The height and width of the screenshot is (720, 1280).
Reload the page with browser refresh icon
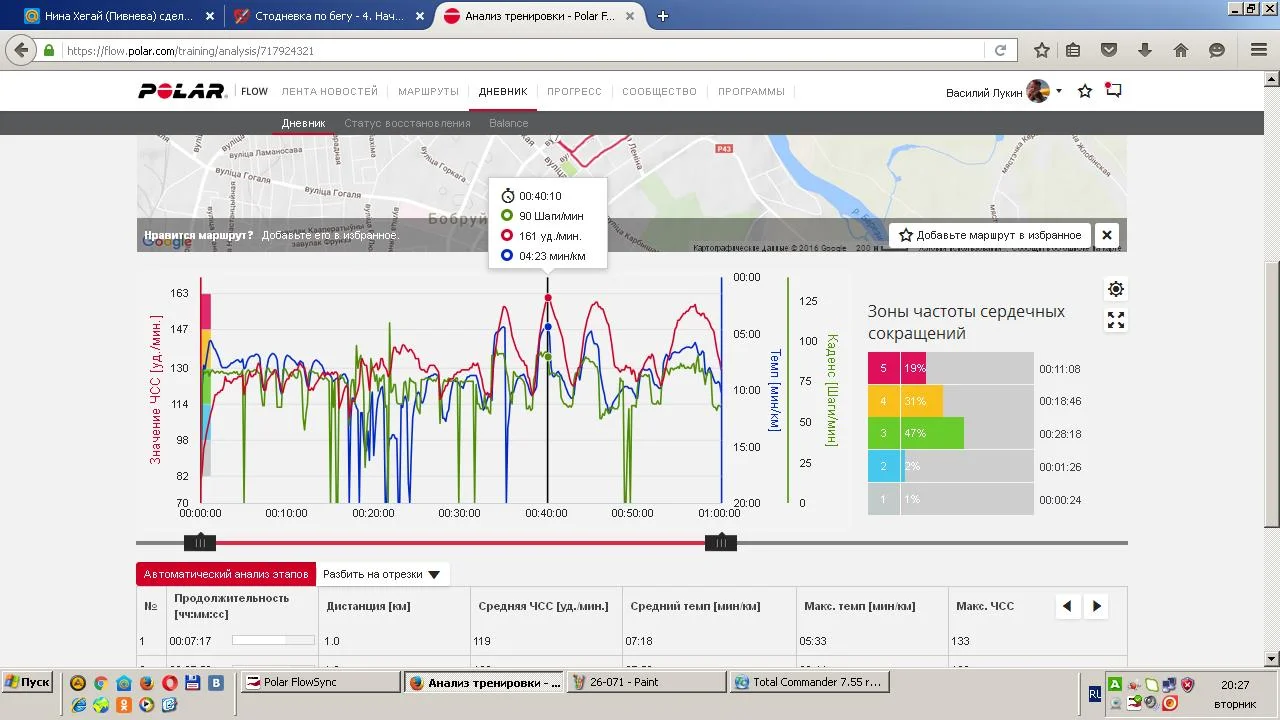coord(1000,50)
